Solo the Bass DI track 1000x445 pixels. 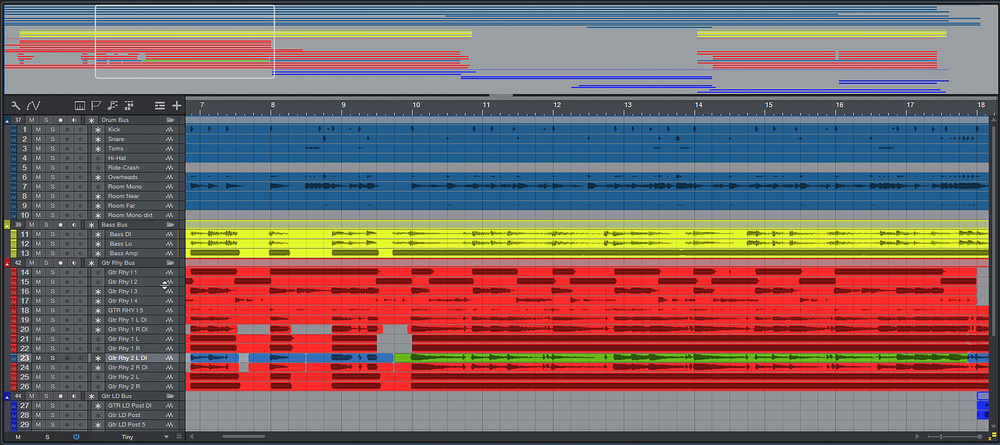(x=48, y=234)
